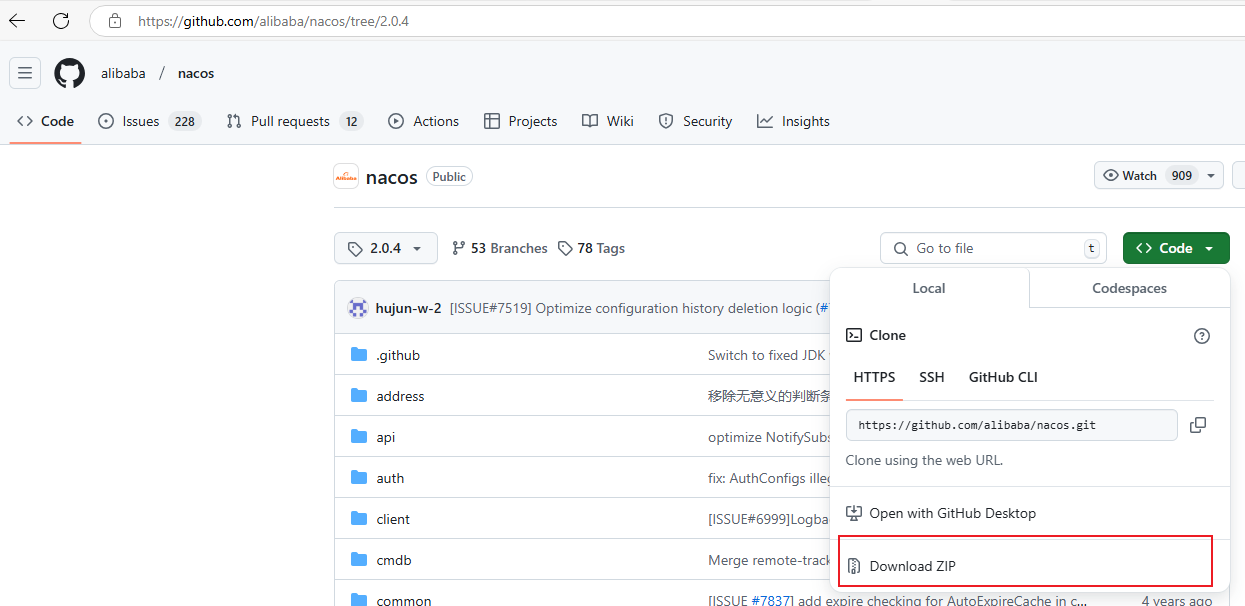Click the client folder icon

tap(359, 519)
